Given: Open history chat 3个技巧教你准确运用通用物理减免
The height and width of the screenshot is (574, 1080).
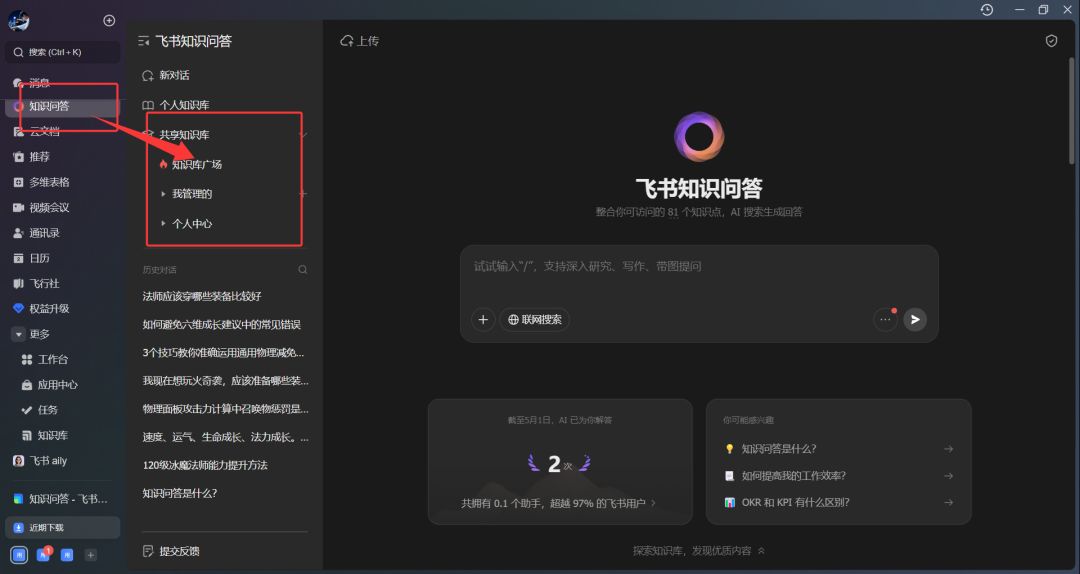Looking at the screenshot, I should click(224, 353).
